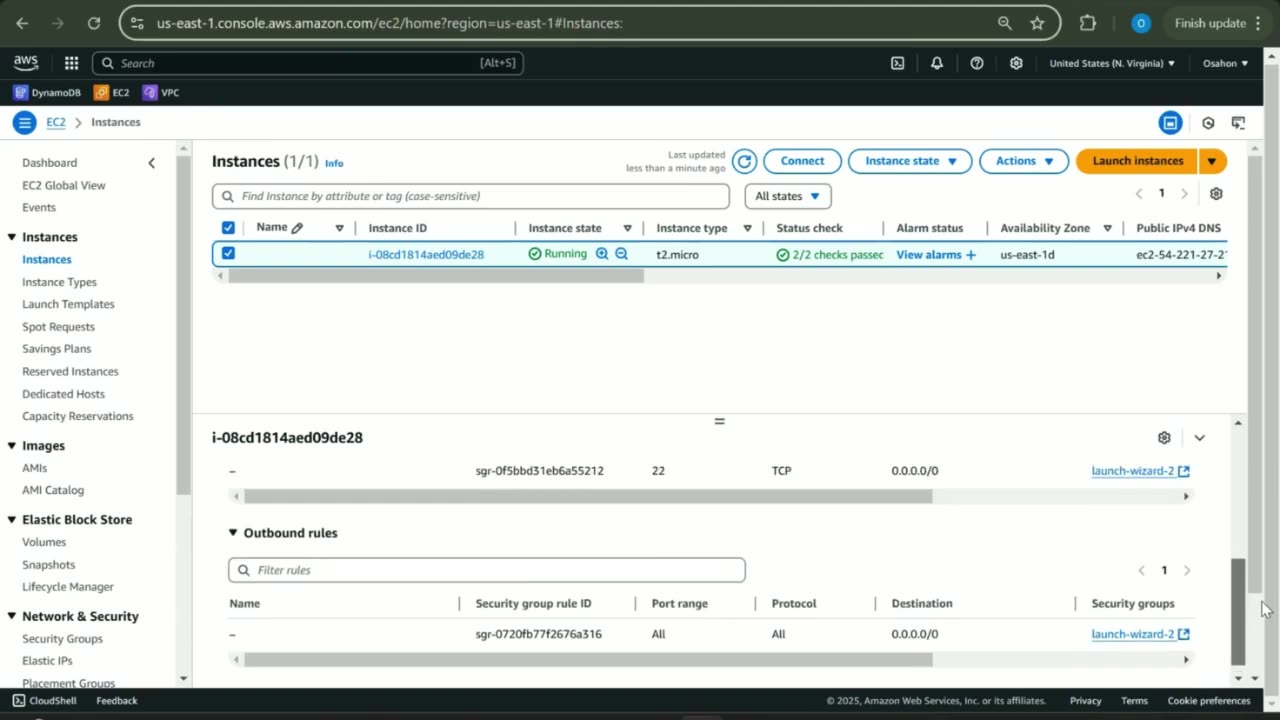The width and height of the screenshot is (1280, 720).
Task: Open browser extensions puzzle icon
Action: (x=1088, y=23)
